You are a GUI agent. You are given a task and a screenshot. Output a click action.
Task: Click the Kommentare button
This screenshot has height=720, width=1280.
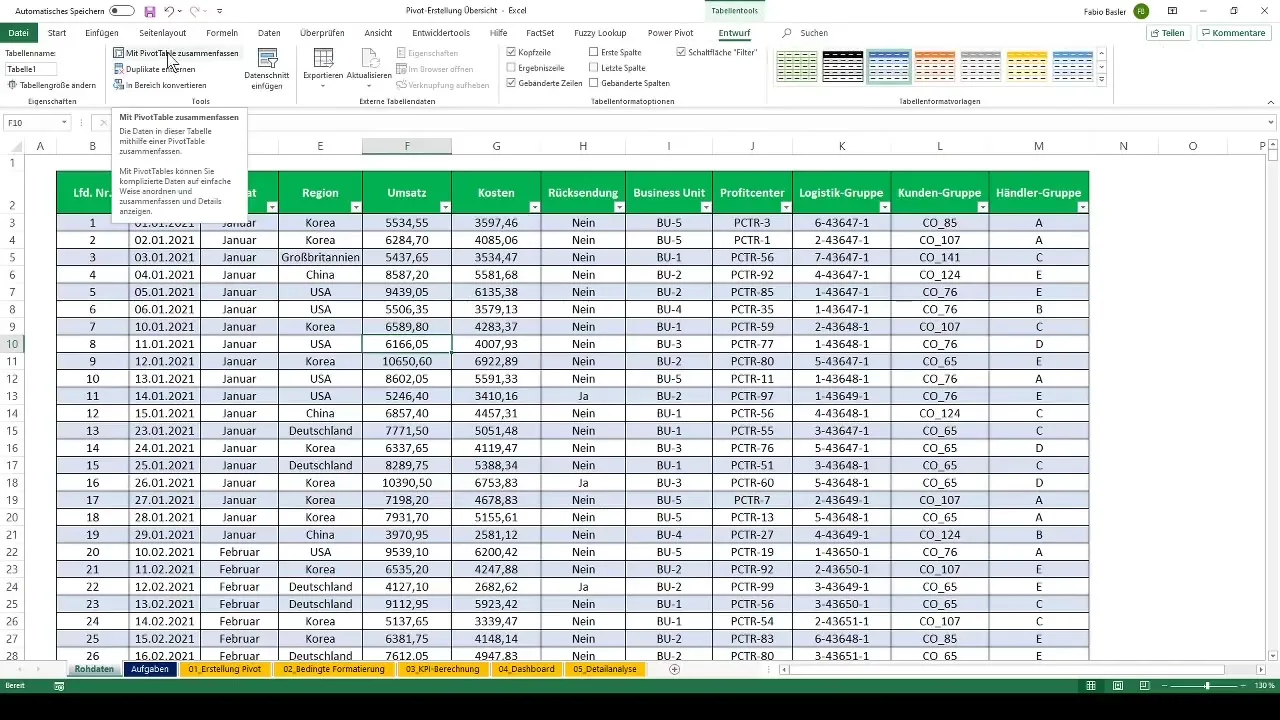coord(1233,33)
